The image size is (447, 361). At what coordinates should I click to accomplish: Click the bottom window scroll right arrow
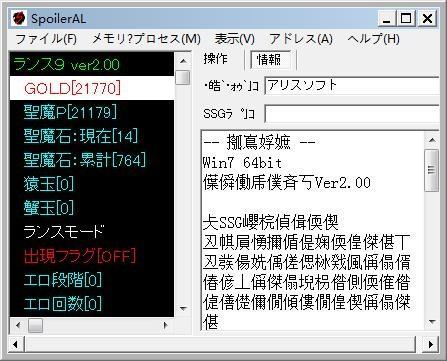431,344
